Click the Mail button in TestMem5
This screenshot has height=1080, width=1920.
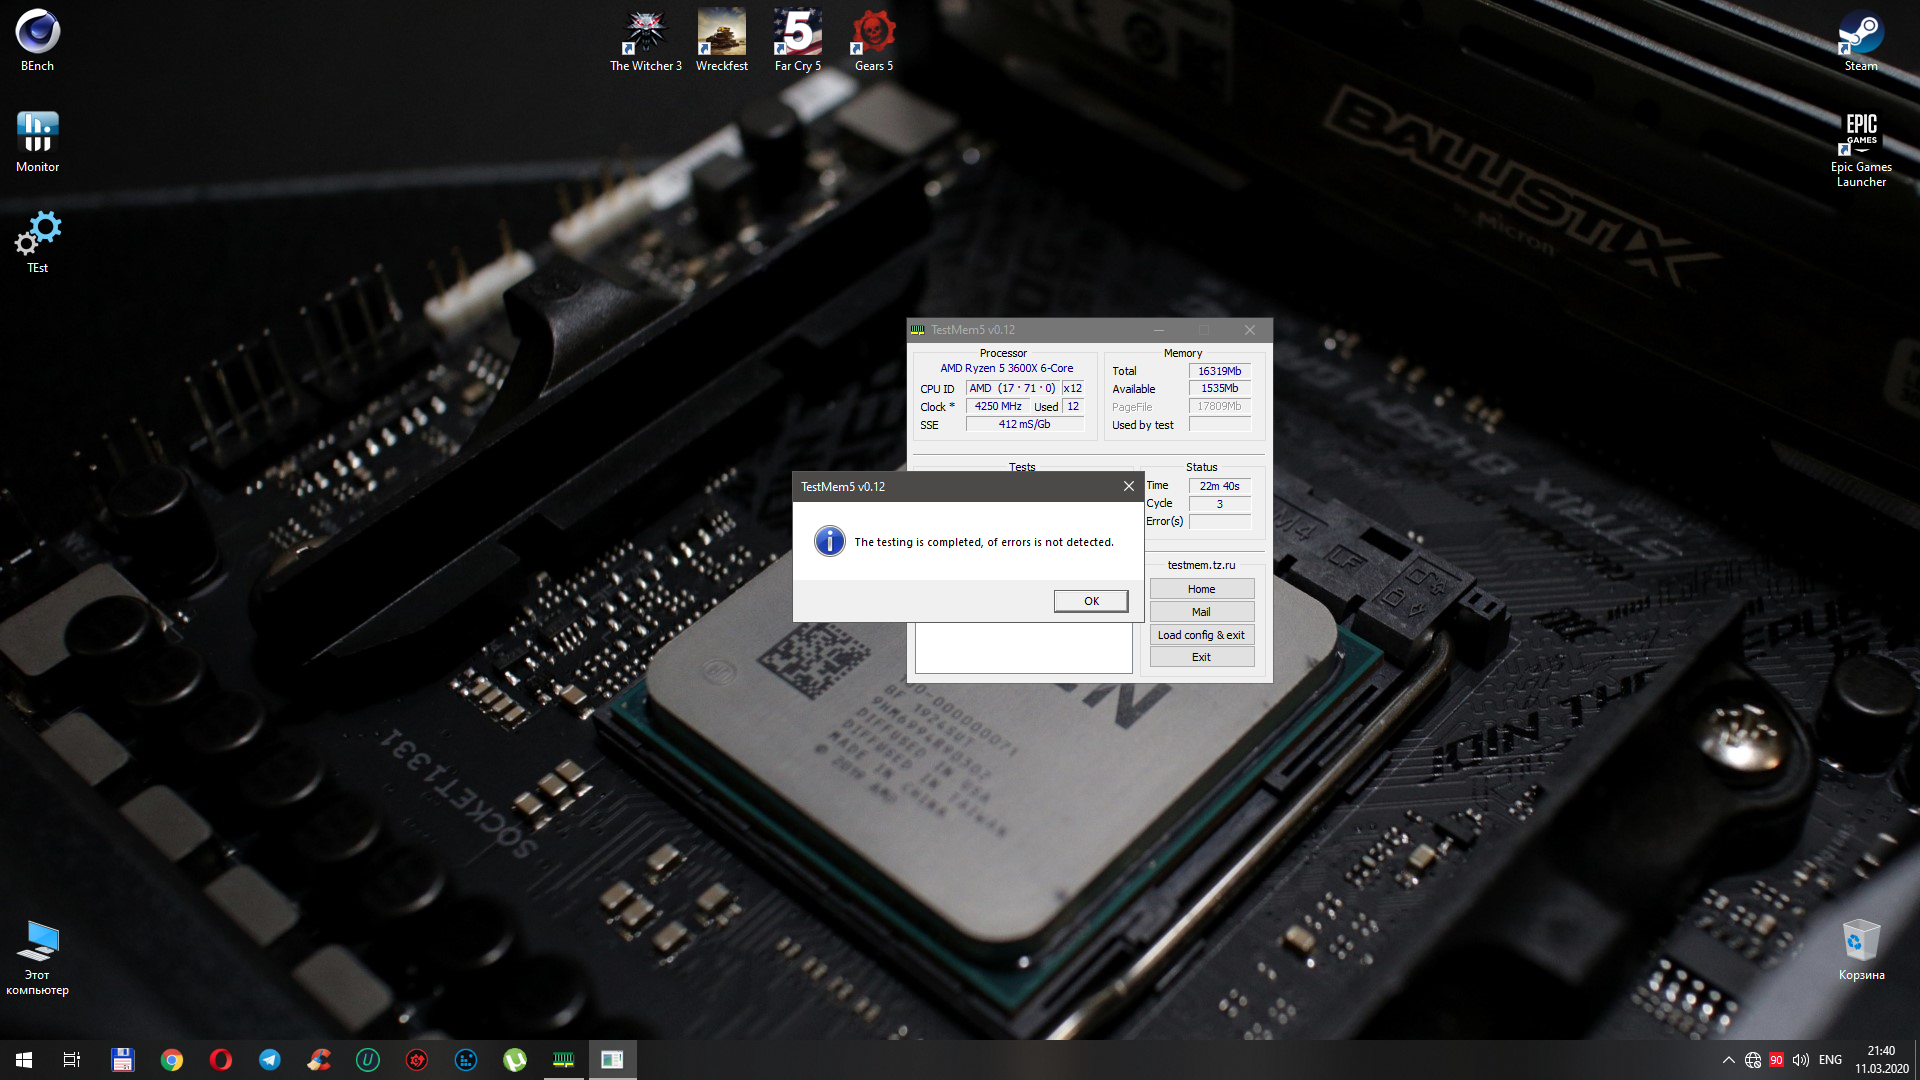click(x=1201, y=612)
